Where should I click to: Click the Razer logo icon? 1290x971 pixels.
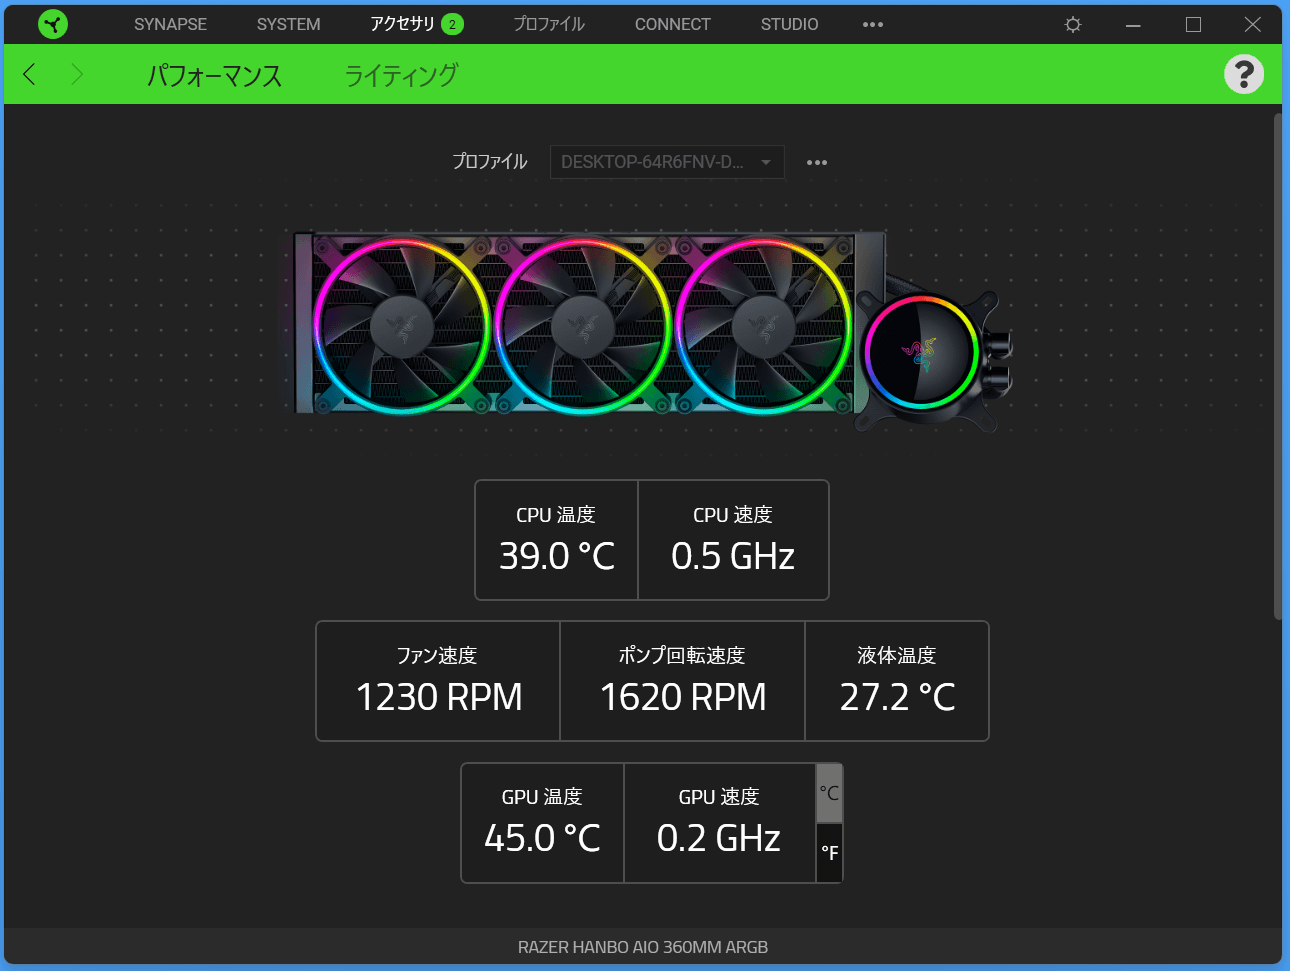53,24
